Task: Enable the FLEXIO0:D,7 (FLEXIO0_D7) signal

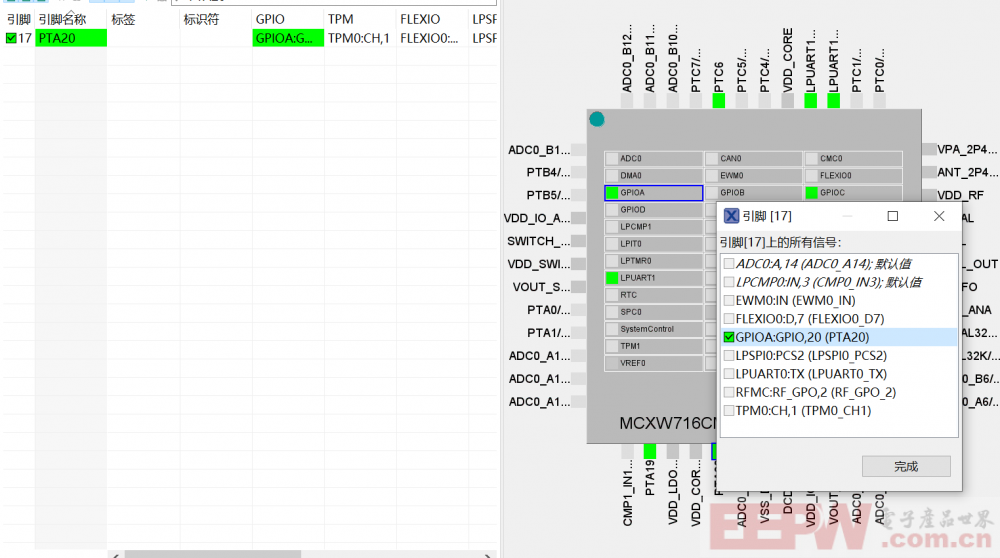Action: (x=729, y=319)
